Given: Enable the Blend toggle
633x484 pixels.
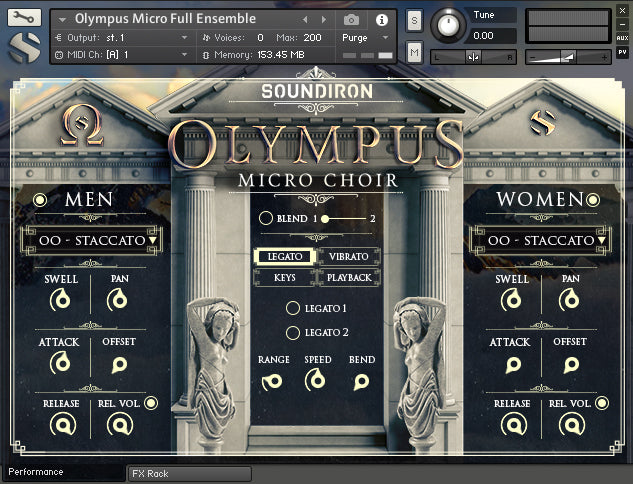Looking at the screenshot, I should click(x=265, y=218).
